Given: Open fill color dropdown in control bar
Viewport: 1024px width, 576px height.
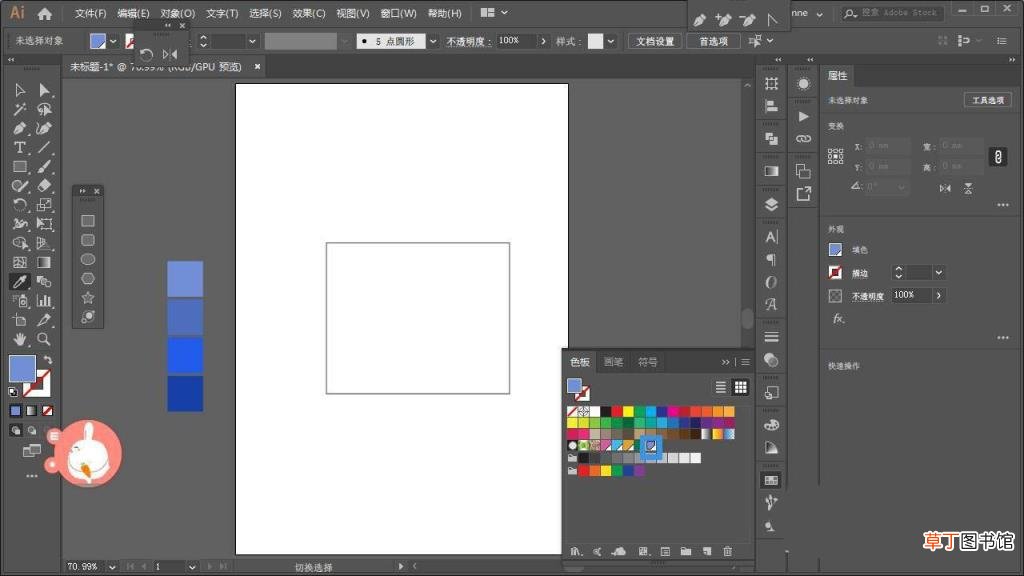Looking at the screenshot, I should 113,41.
